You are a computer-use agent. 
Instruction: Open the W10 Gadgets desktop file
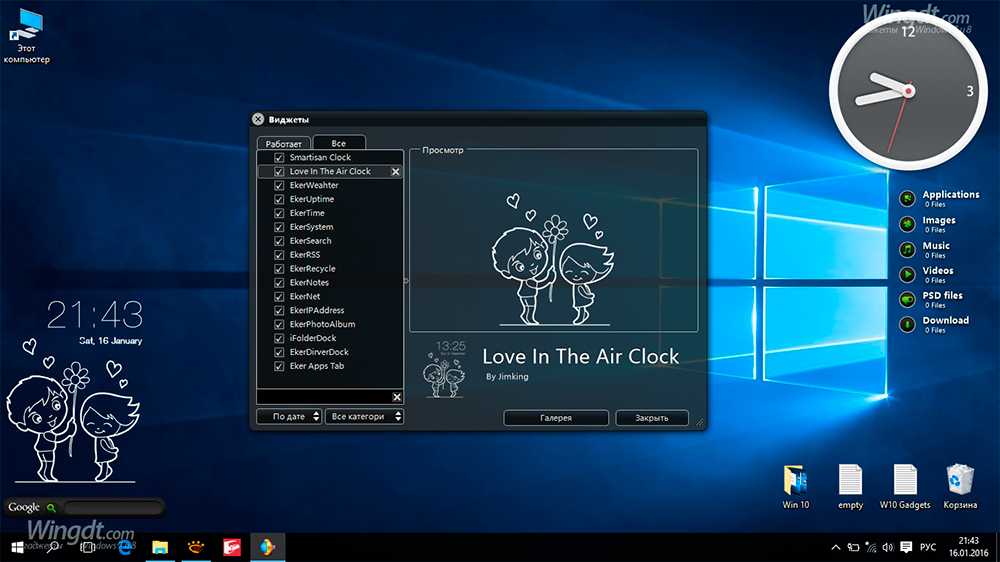(904, 481)
